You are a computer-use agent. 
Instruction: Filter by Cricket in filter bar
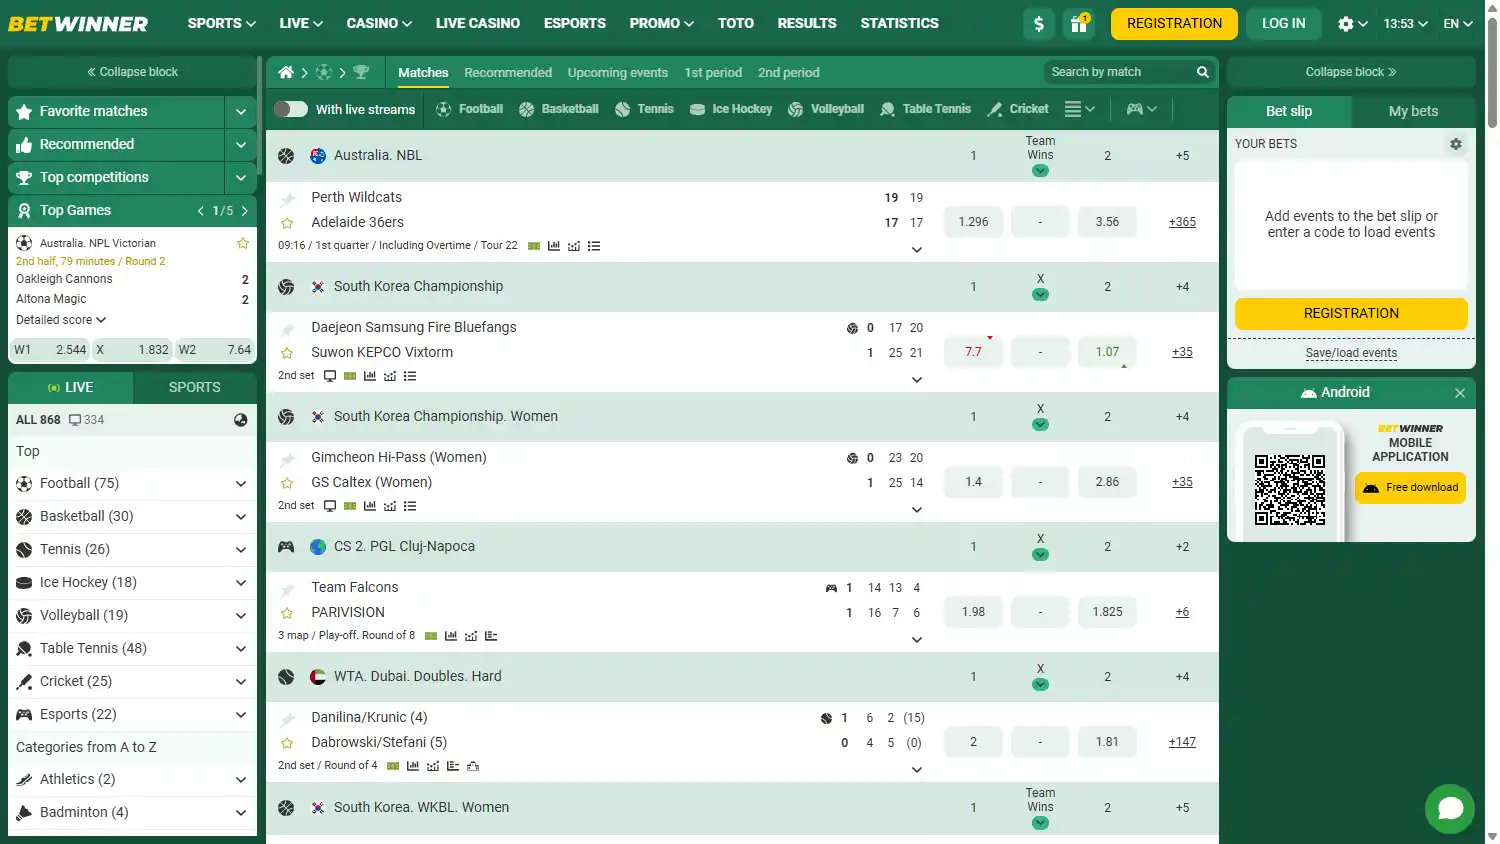pyautogui.click(x=1018, y=109)
